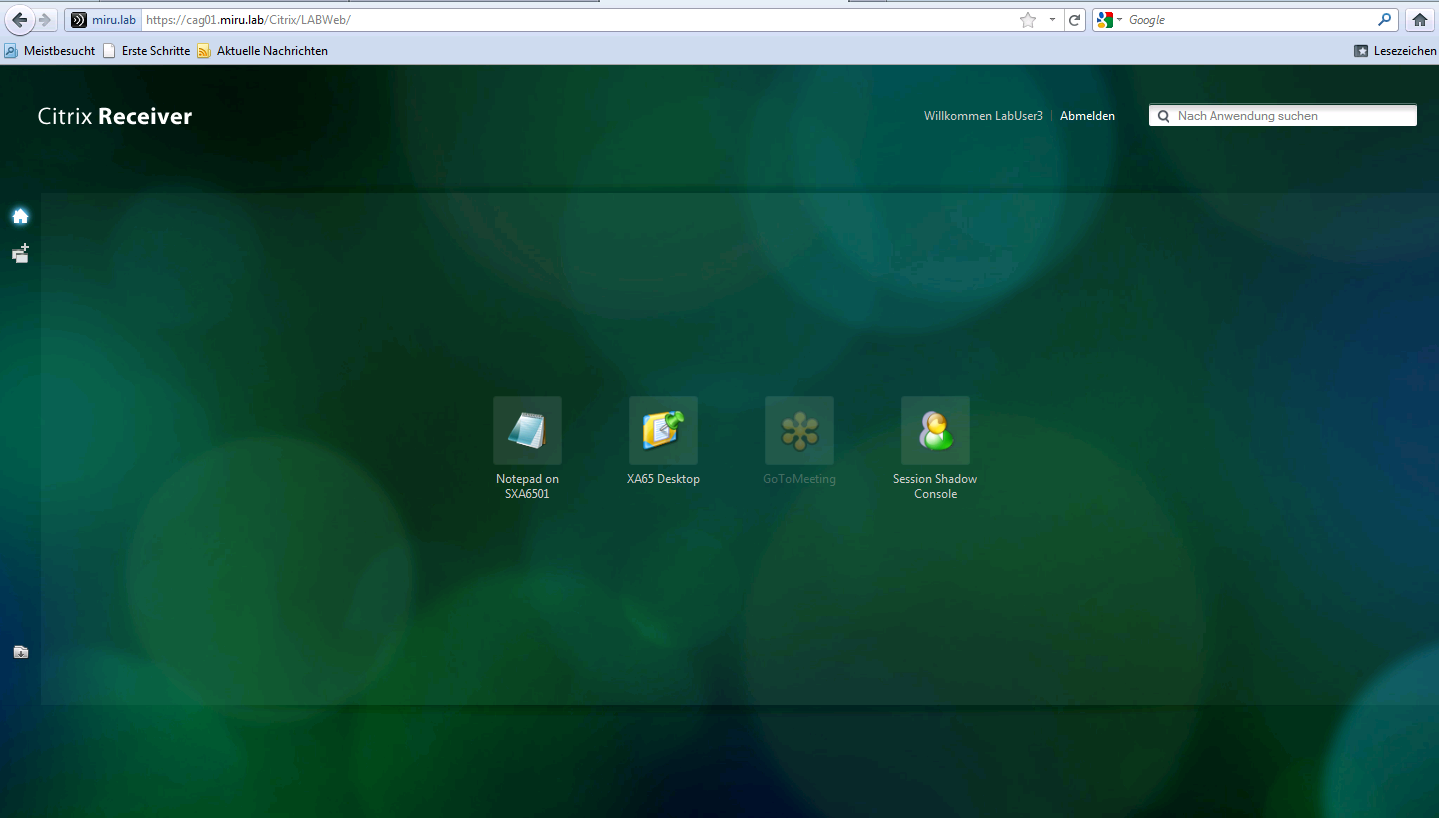Click the miru.lab site identity button

click(x=103, y=20)
